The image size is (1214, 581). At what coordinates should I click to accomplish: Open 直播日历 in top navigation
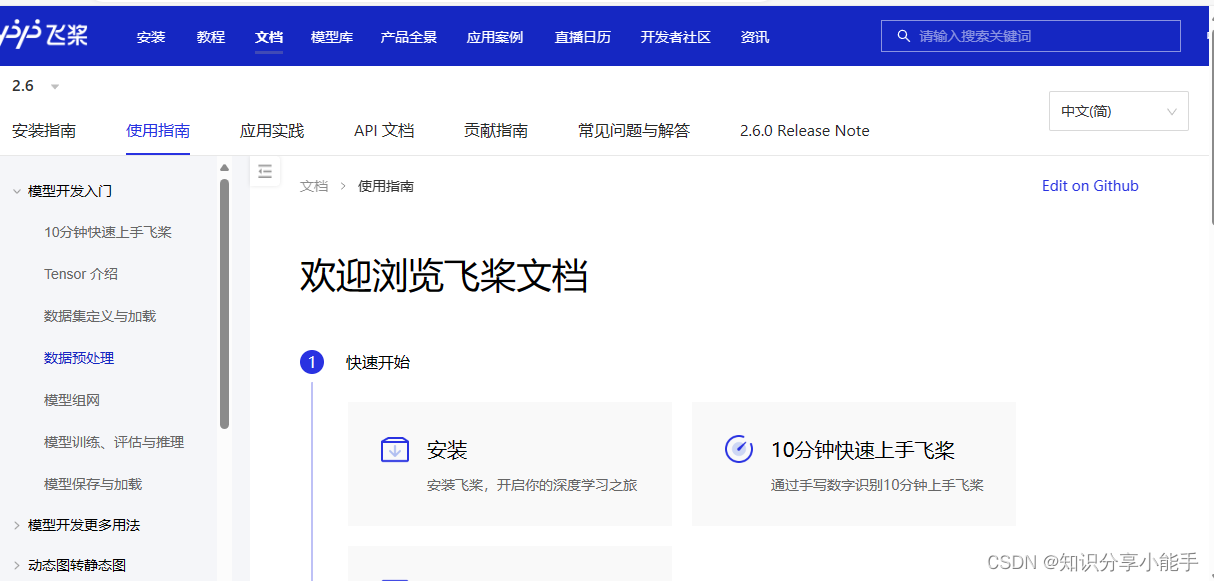583,37
